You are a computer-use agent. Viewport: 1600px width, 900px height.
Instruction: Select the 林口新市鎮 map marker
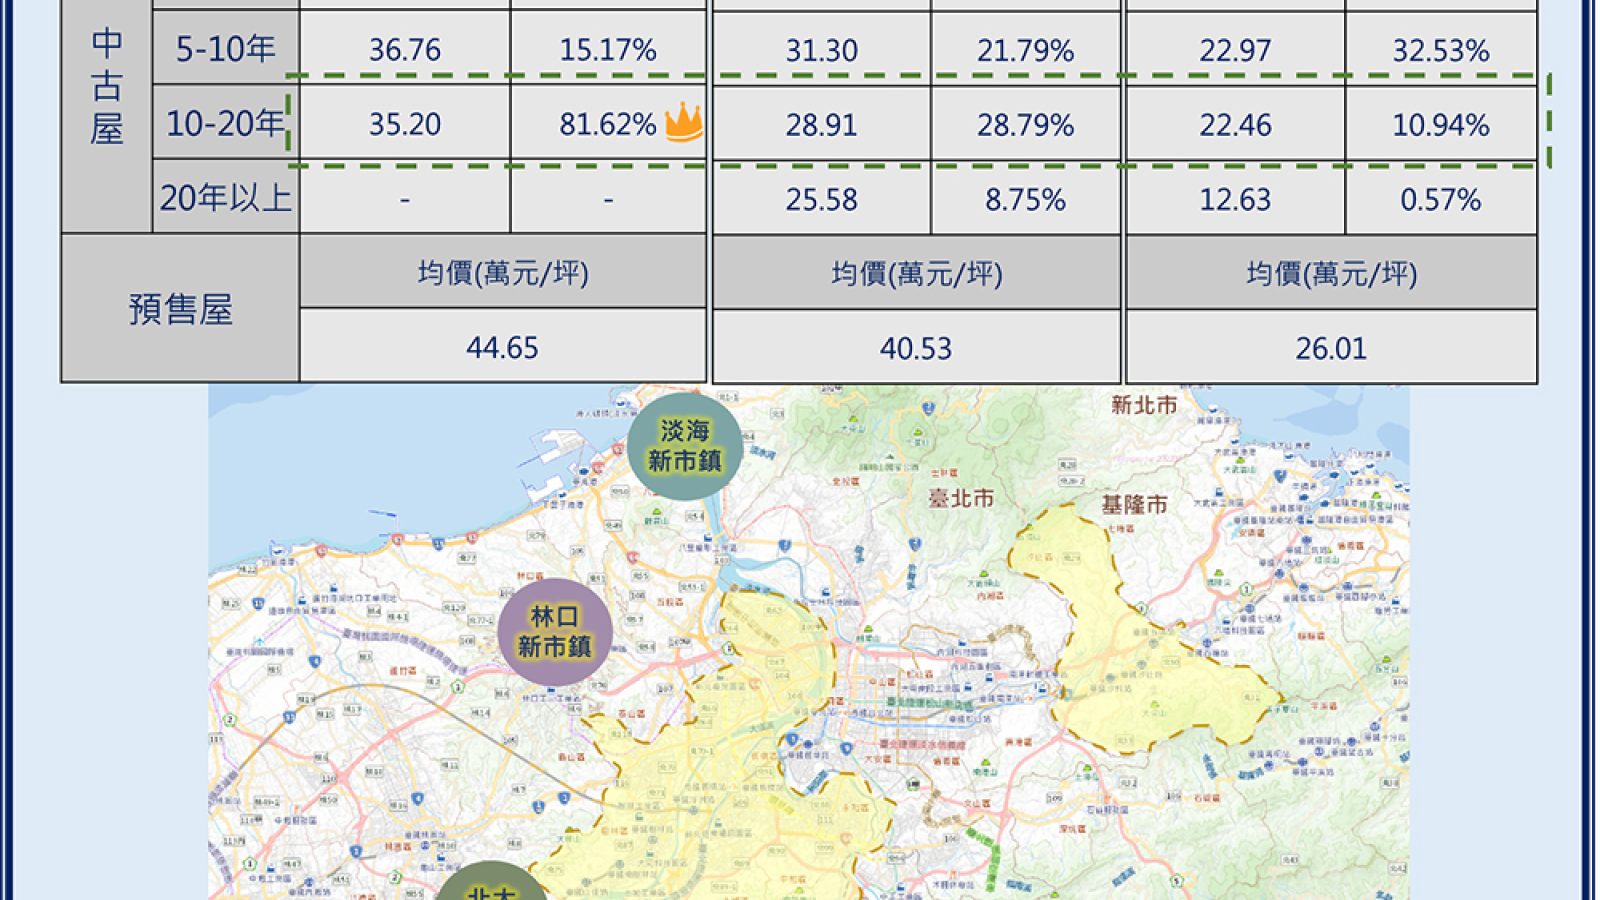(x=555, y=632)
